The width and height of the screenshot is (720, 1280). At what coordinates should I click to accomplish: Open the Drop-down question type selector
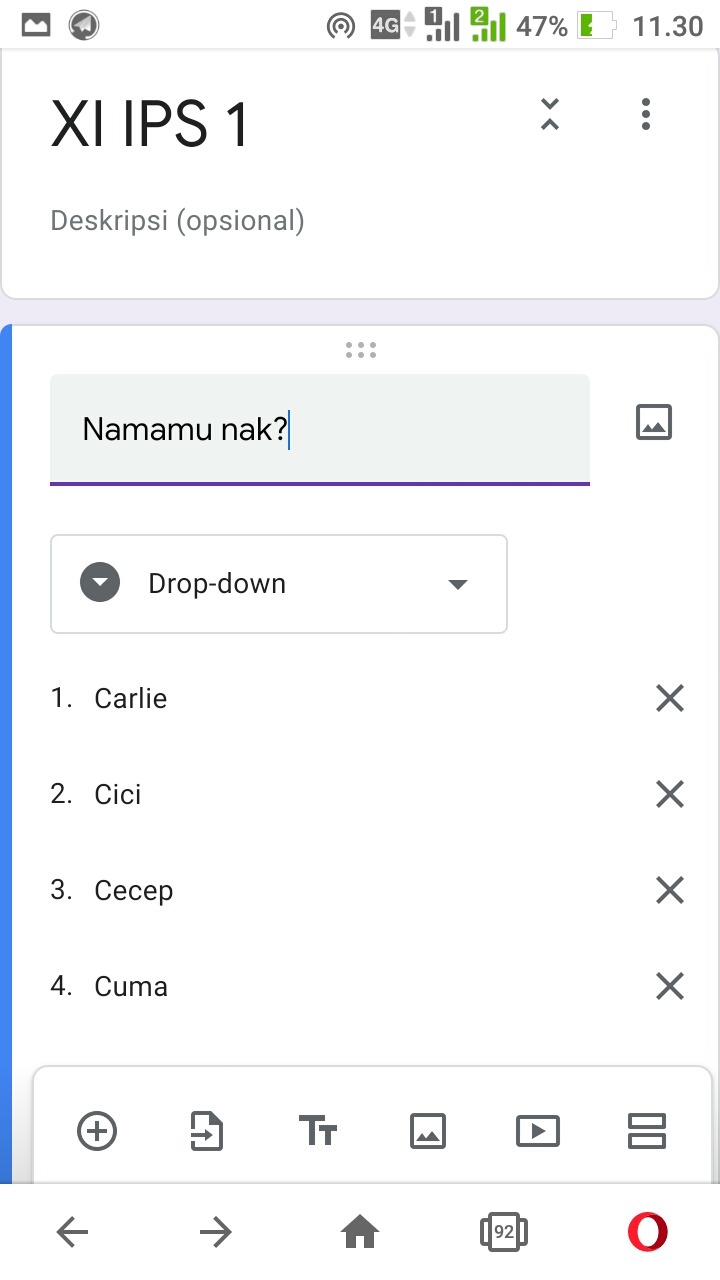[278, 584]
